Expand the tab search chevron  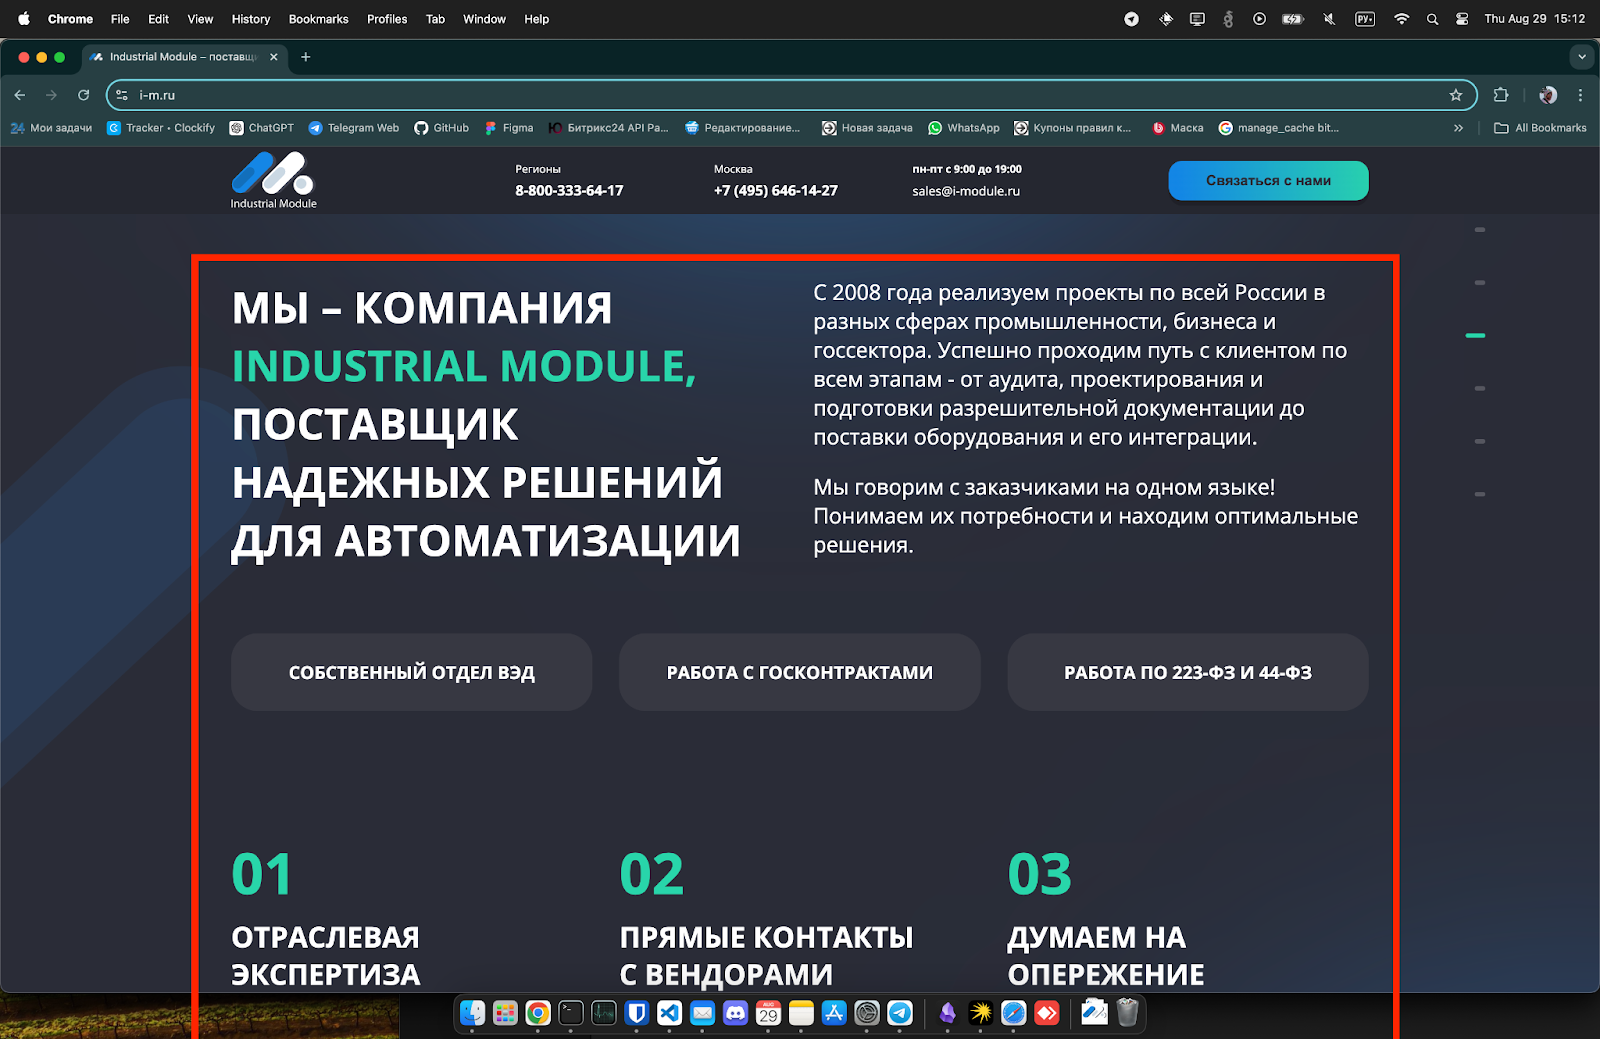pyautogui.click(x=1582, y=57)
